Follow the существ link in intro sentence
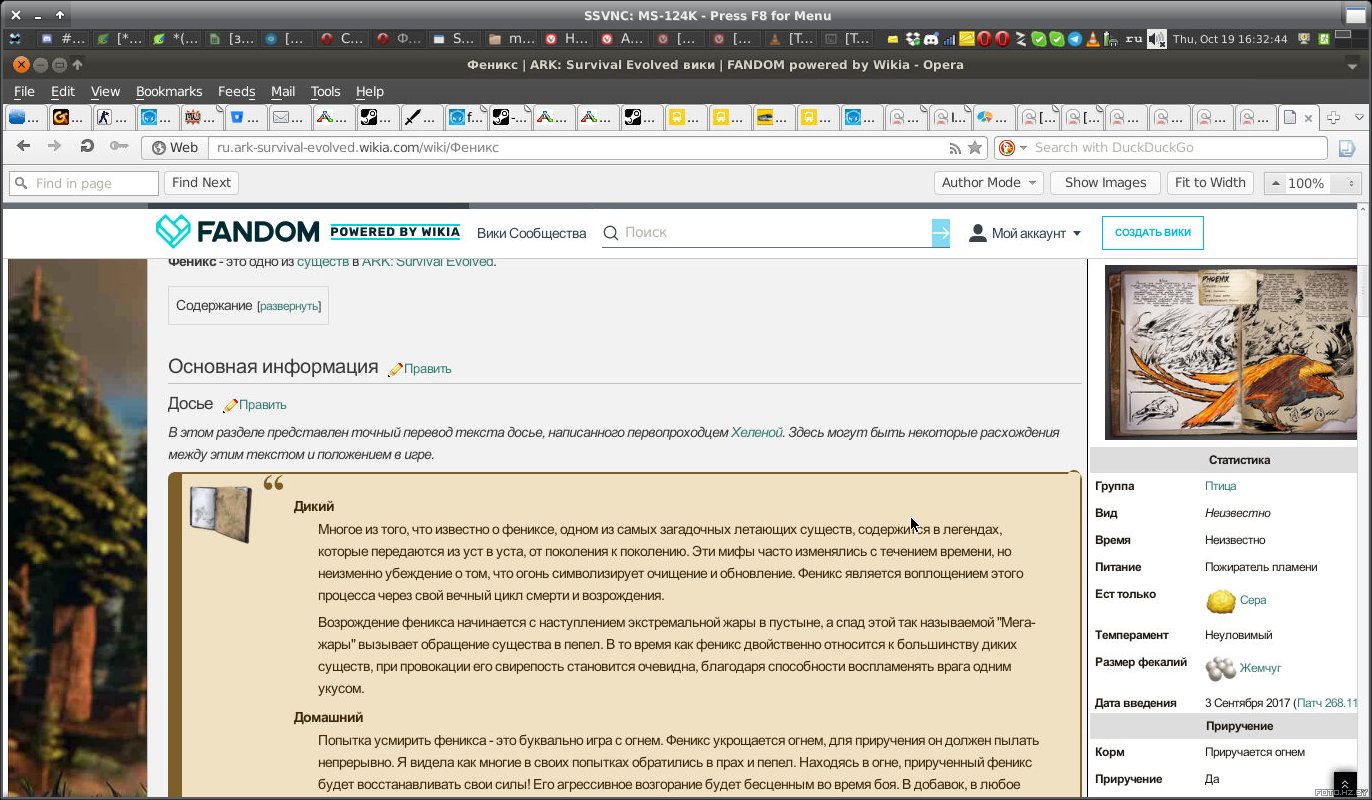Screen dimensions: 1372x800 coord(322,262)
